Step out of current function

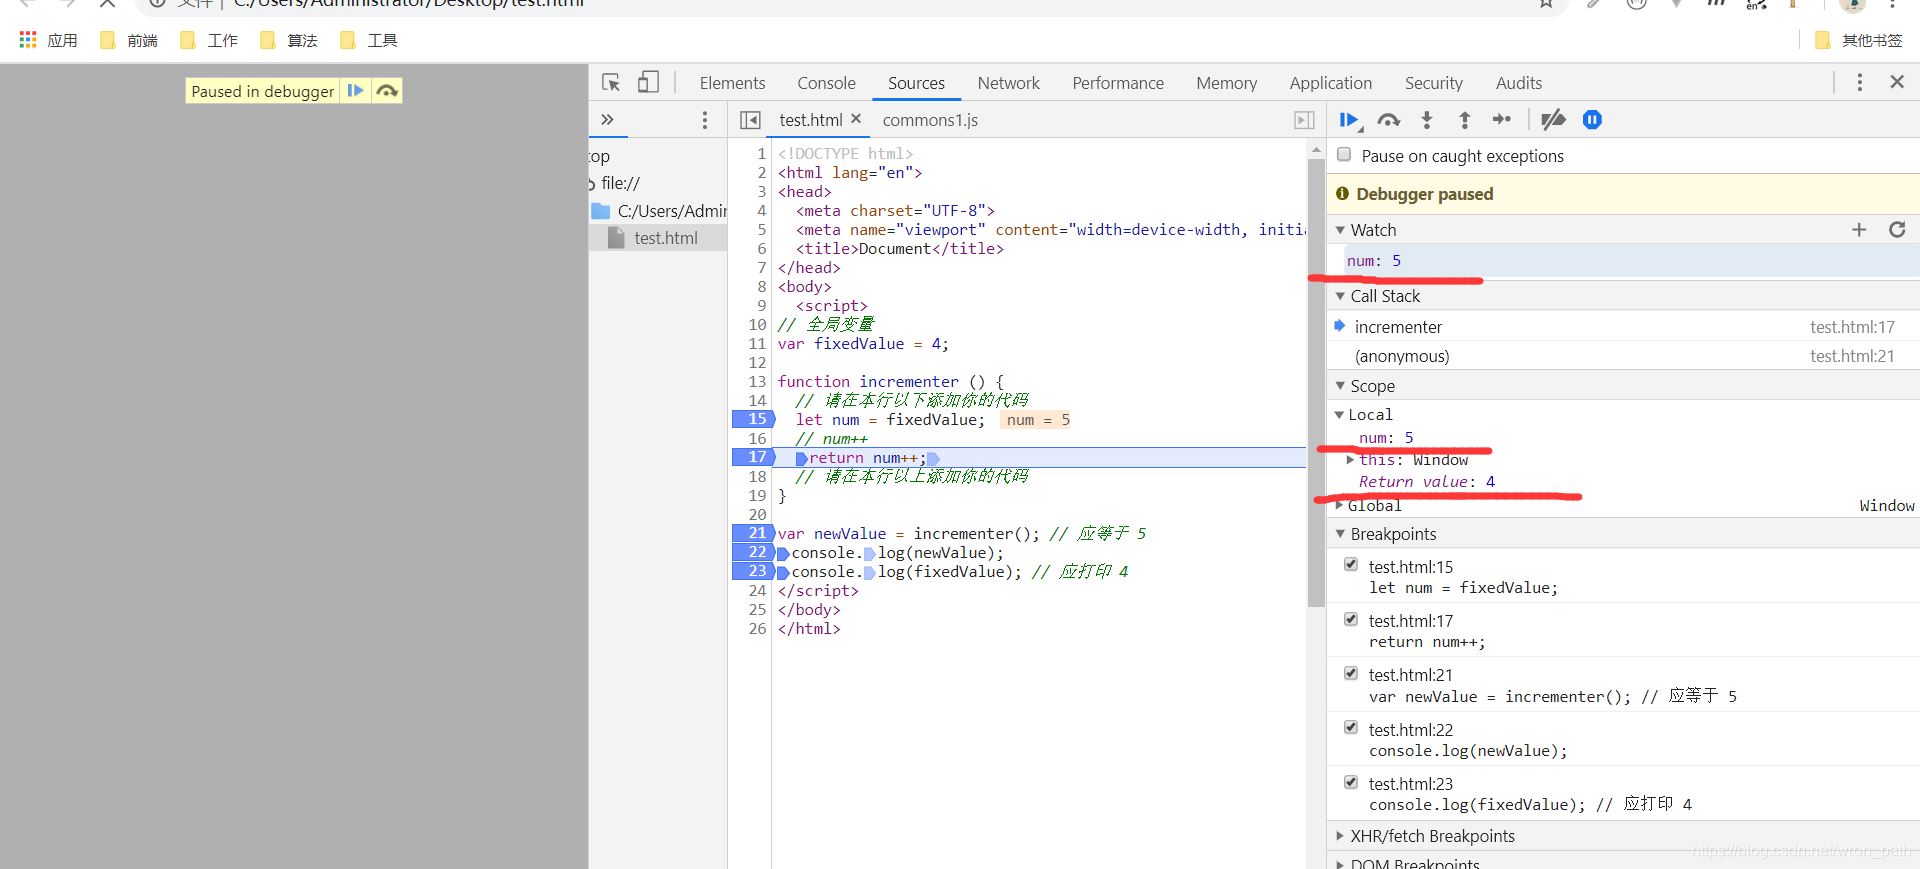point(1465,120)
